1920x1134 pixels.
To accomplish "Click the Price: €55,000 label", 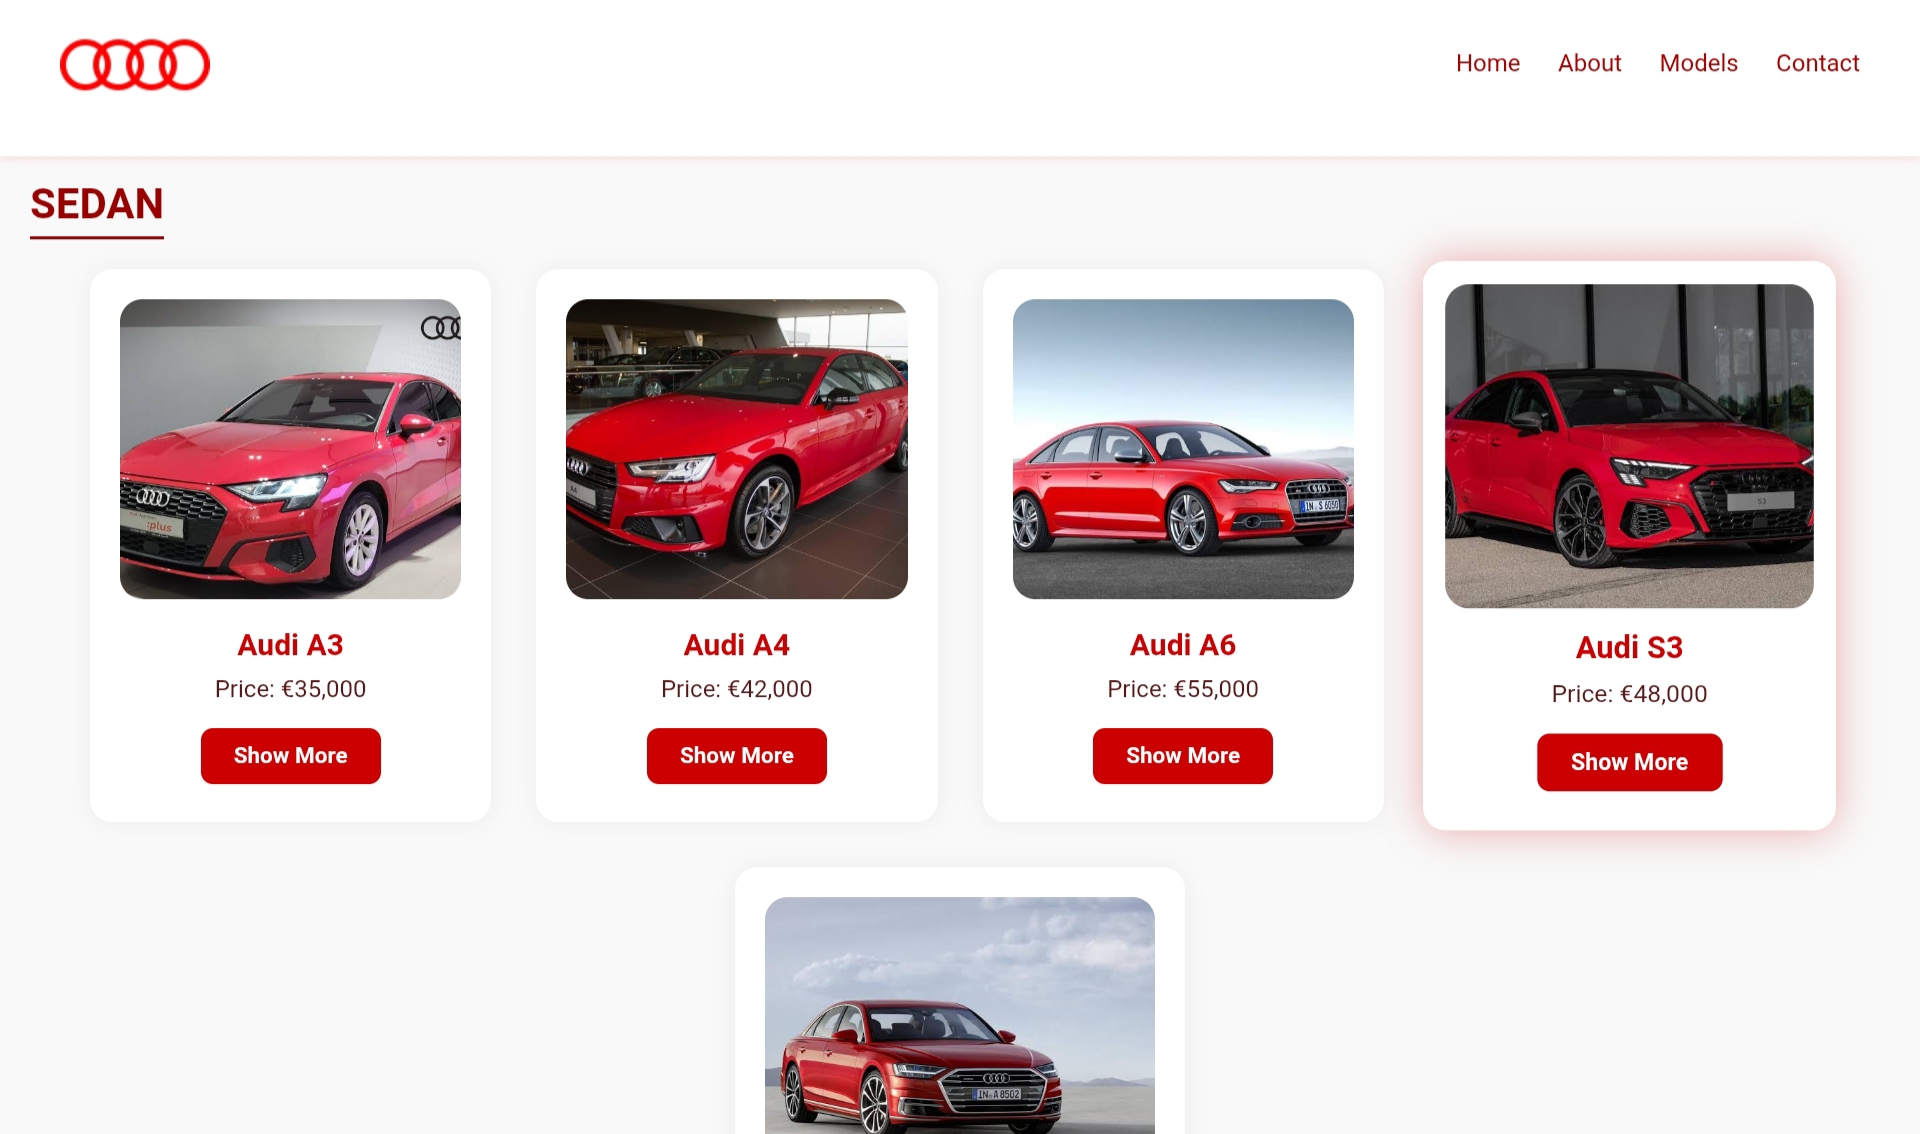I will (1183, 689).
